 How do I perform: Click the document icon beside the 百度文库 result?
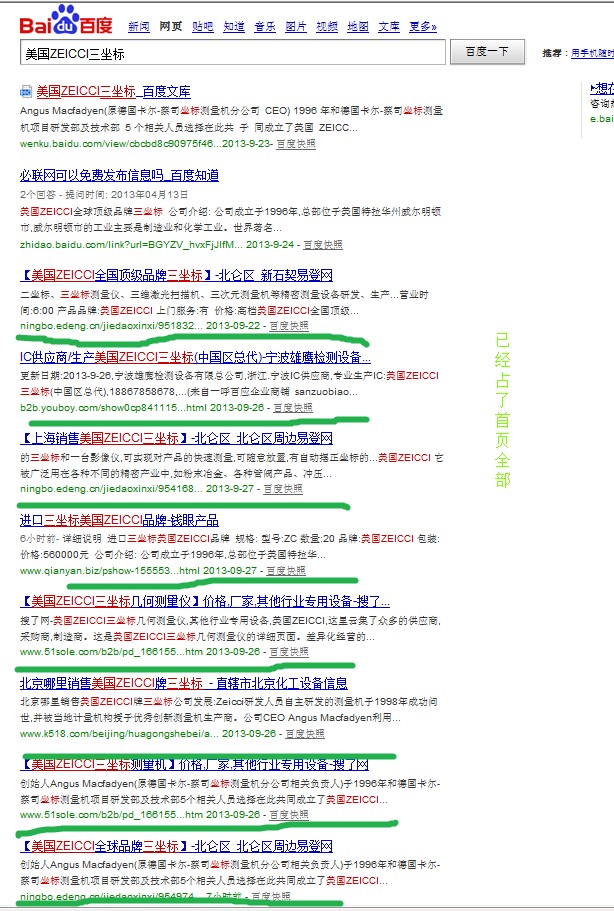26,91
